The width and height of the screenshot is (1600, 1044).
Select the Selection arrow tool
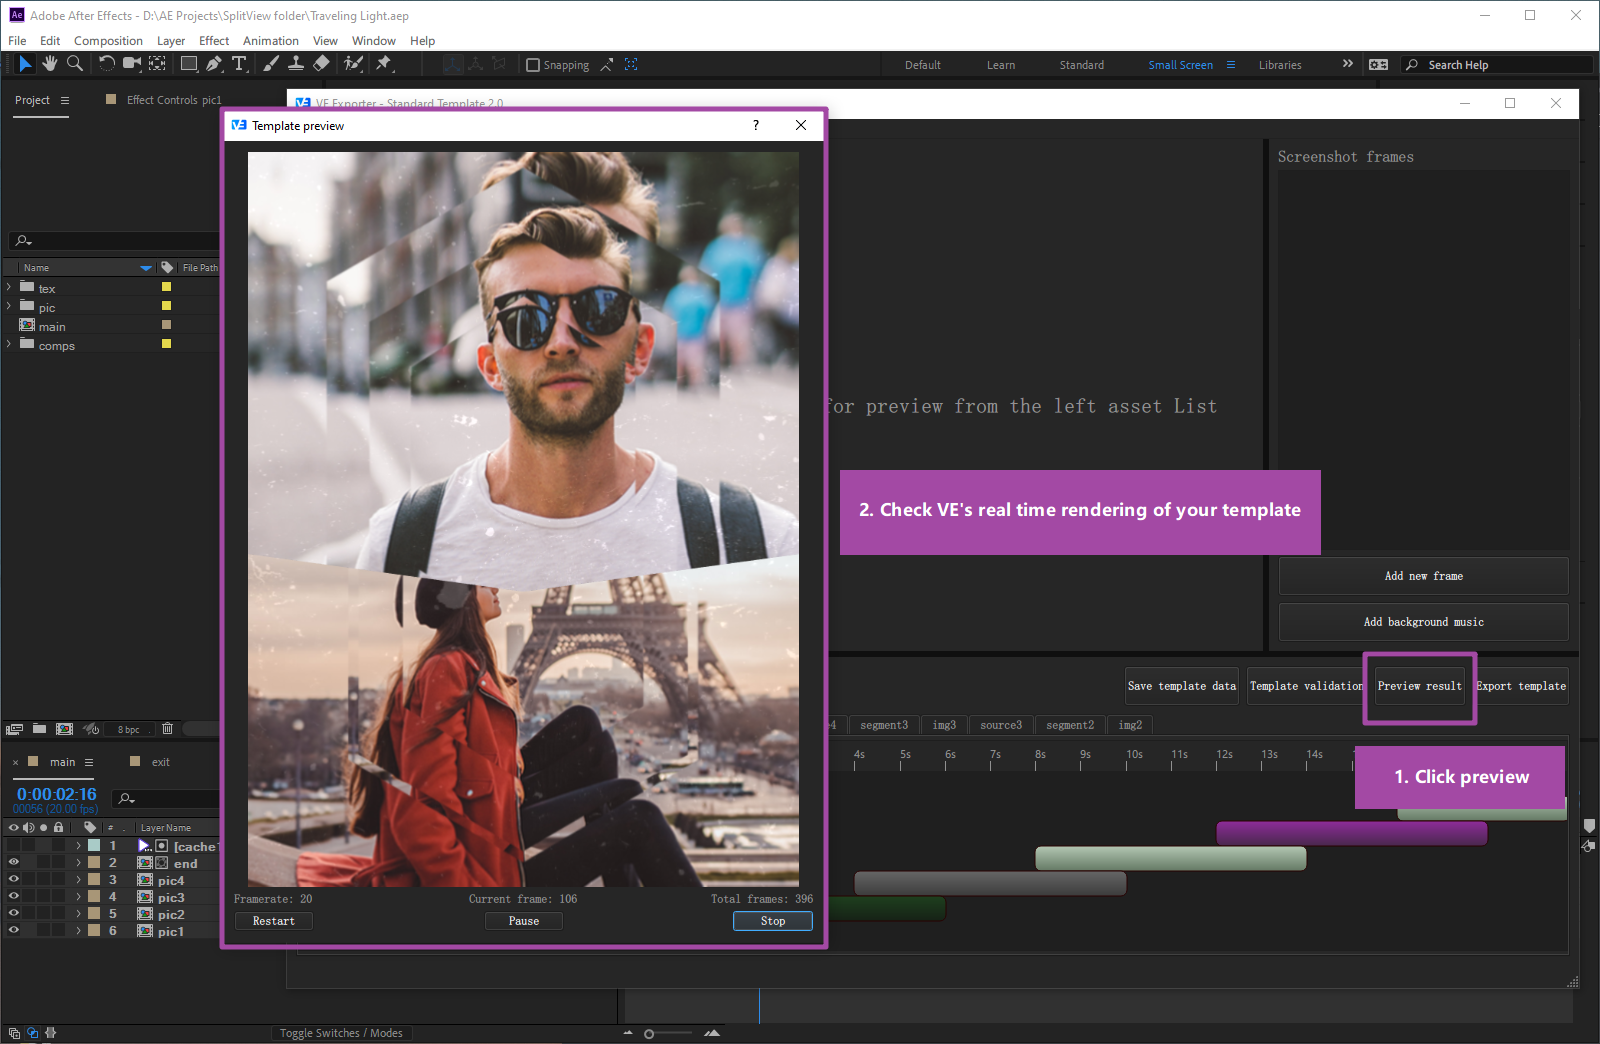(25, 64)
